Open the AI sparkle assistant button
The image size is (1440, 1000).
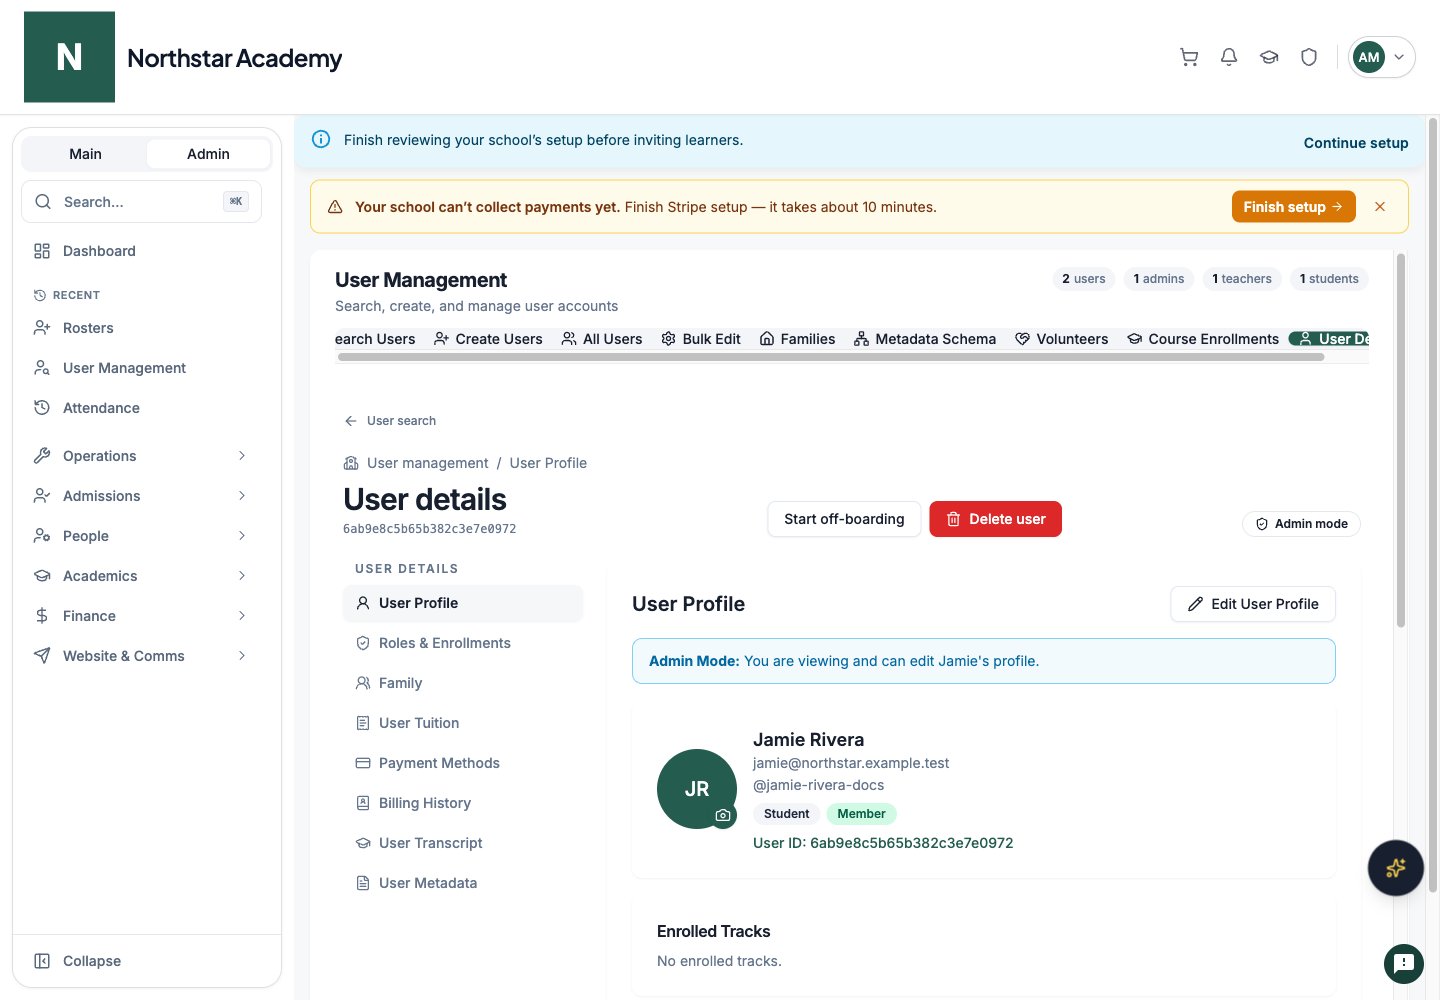(x=1396, y=868)
